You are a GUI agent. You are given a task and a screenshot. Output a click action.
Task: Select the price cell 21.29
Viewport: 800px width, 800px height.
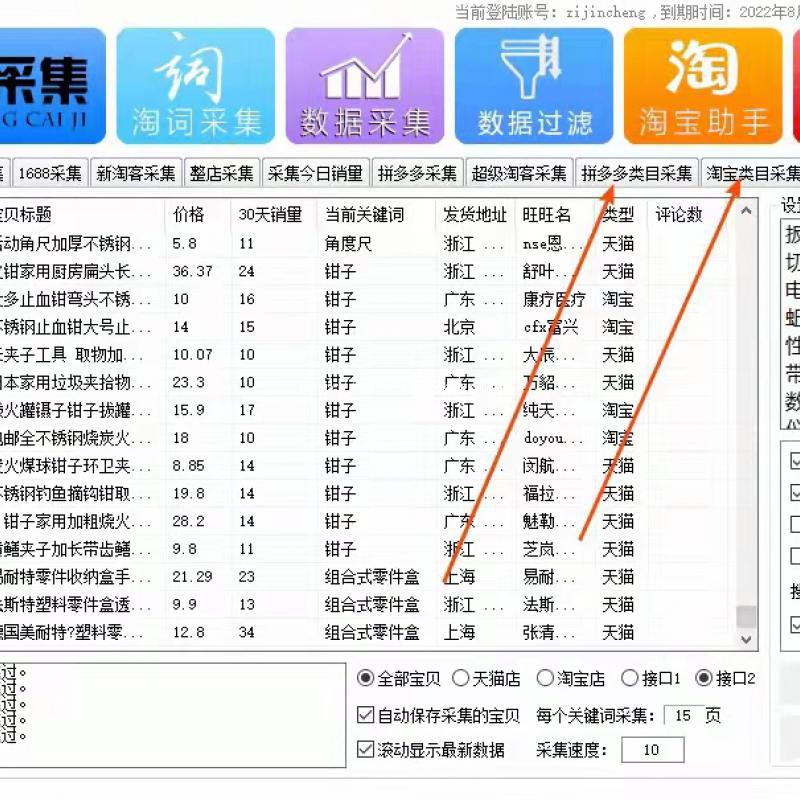point(192,577)
